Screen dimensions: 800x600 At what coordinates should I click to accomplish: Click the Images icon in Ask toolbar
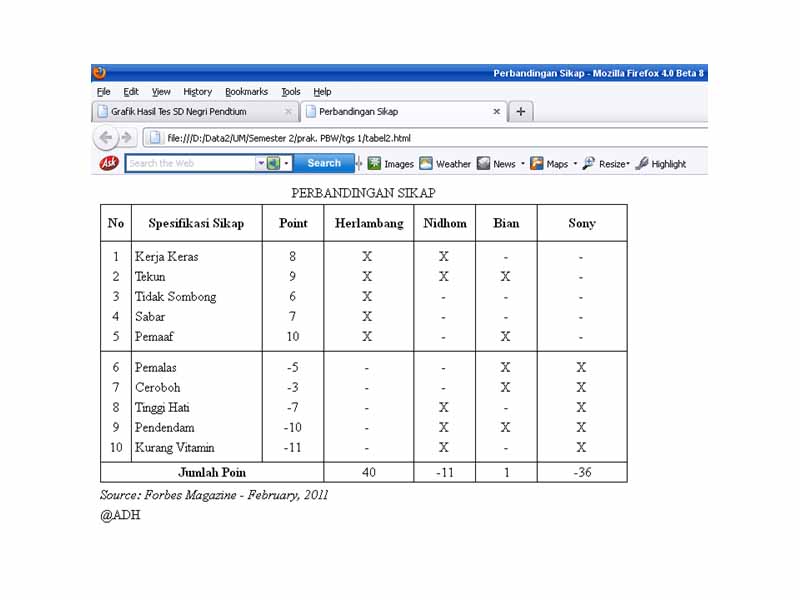[374, 163]
